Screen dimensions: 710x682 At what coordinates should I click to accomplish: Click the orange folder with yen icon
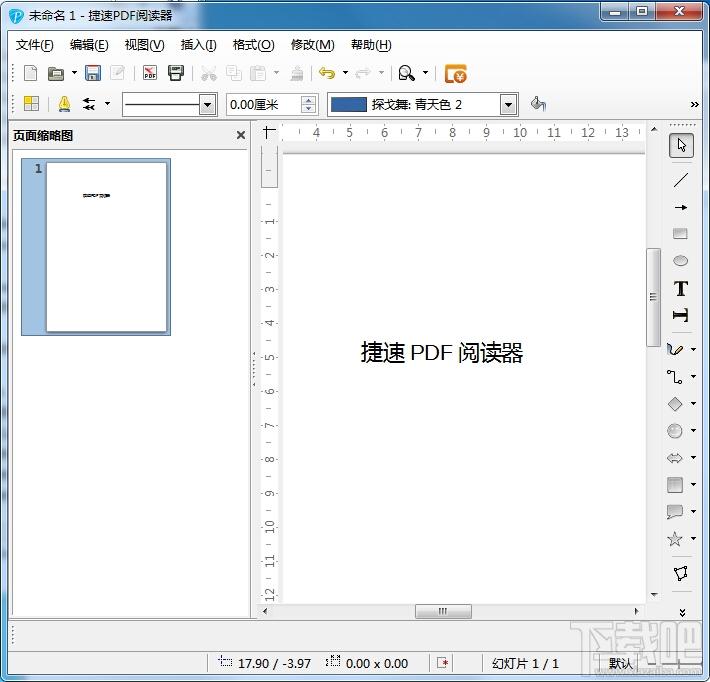coord(456,74)
